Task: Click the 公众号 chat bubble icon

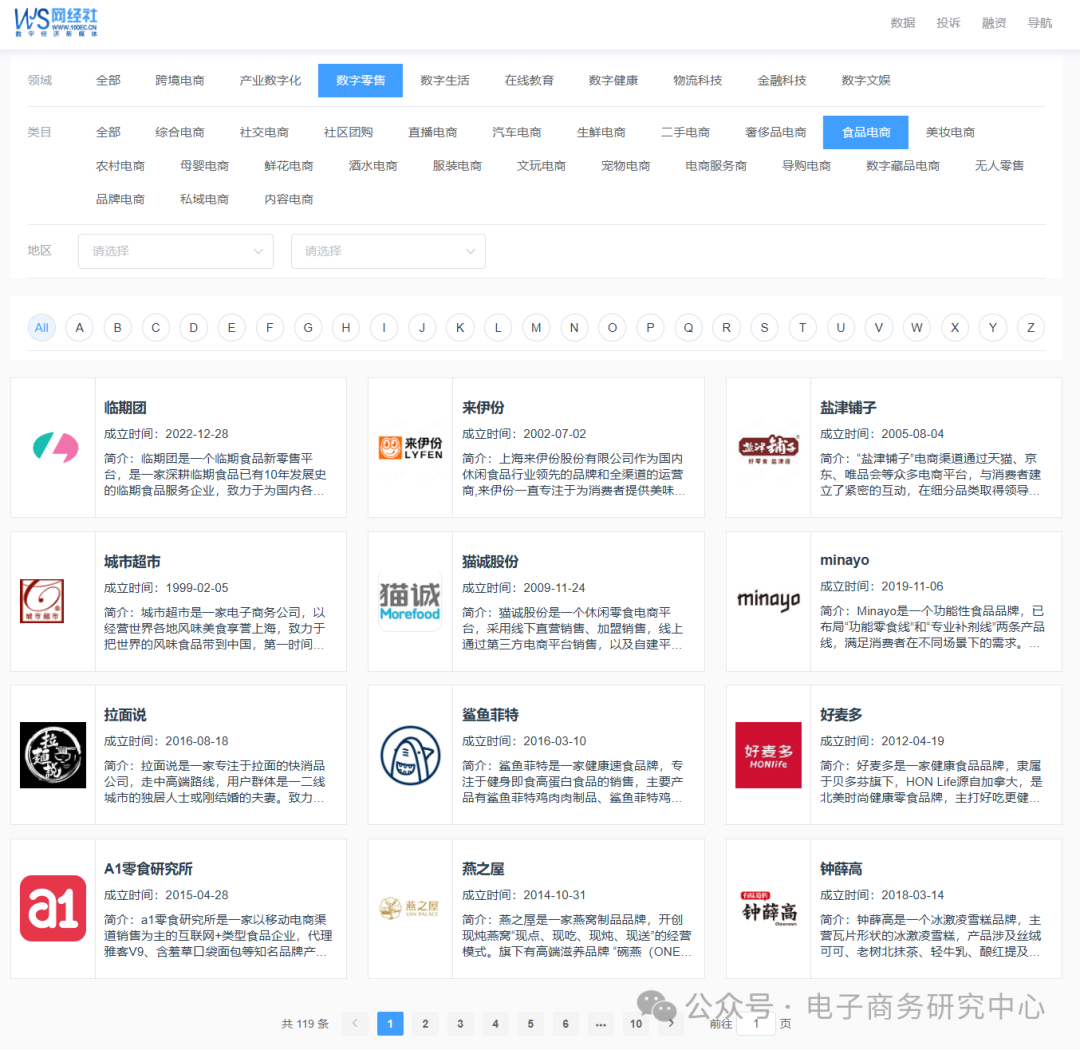Action: pyautogui.click(x=657, y=1004)
